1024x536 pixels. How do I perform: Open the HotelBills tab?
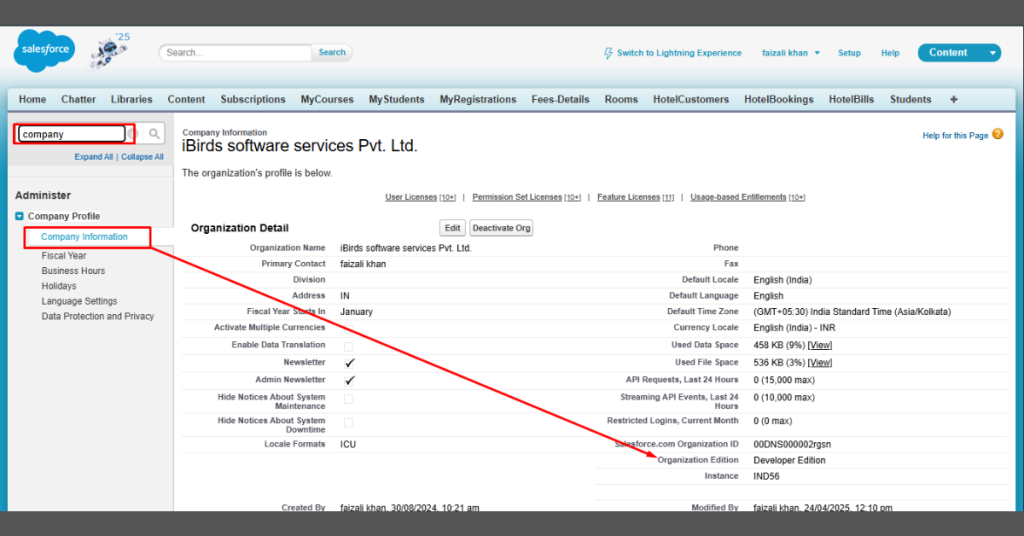point(851,99)
